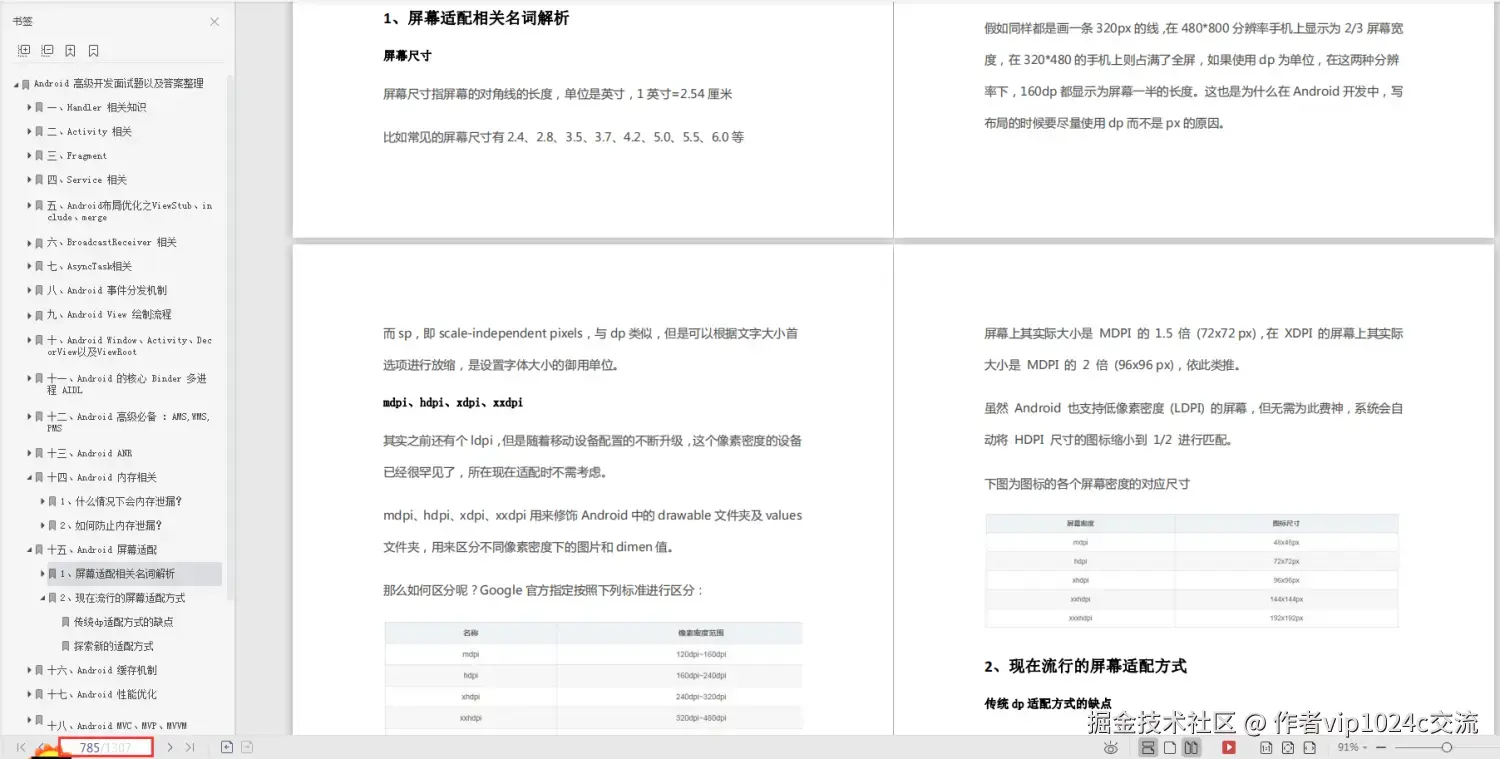Toggle the remove bookmark icon
The width and height of the screenshot is (1500, 759).
(94, 50)
